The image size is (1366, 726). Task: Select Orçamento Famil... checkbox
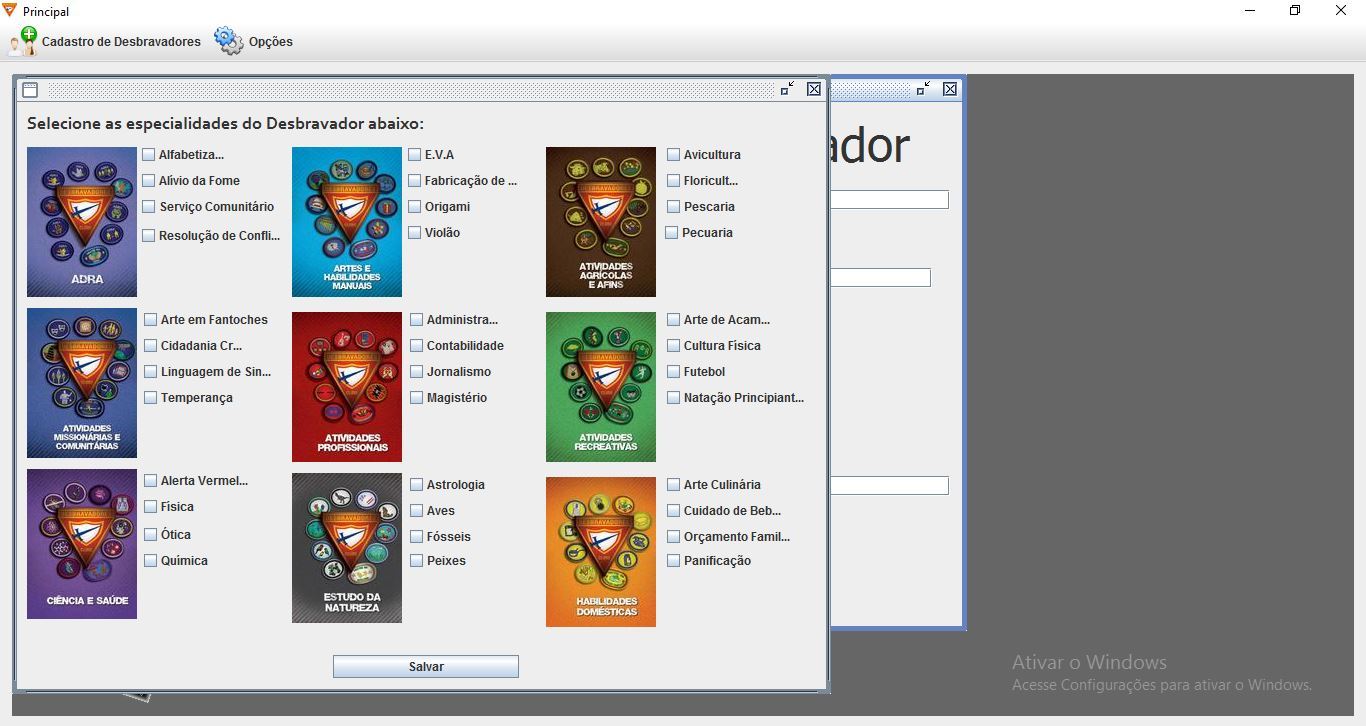pyautogui.click(x=674, y=537)
